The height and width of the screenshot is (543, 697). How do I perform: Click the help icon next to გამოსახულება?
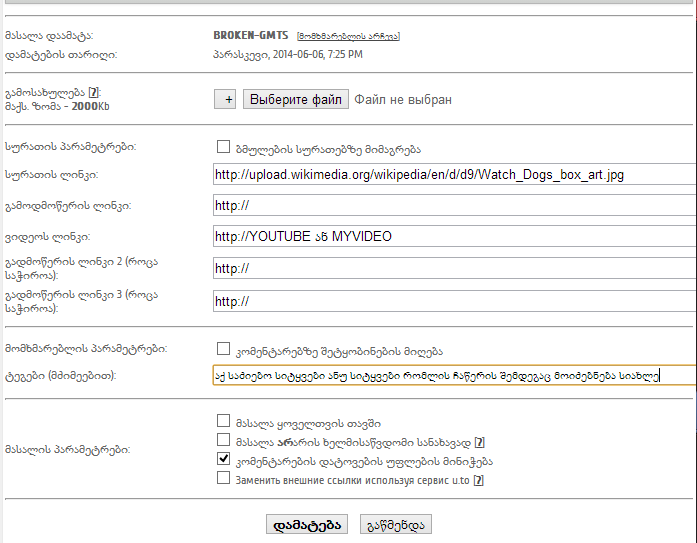coord(92,92)
